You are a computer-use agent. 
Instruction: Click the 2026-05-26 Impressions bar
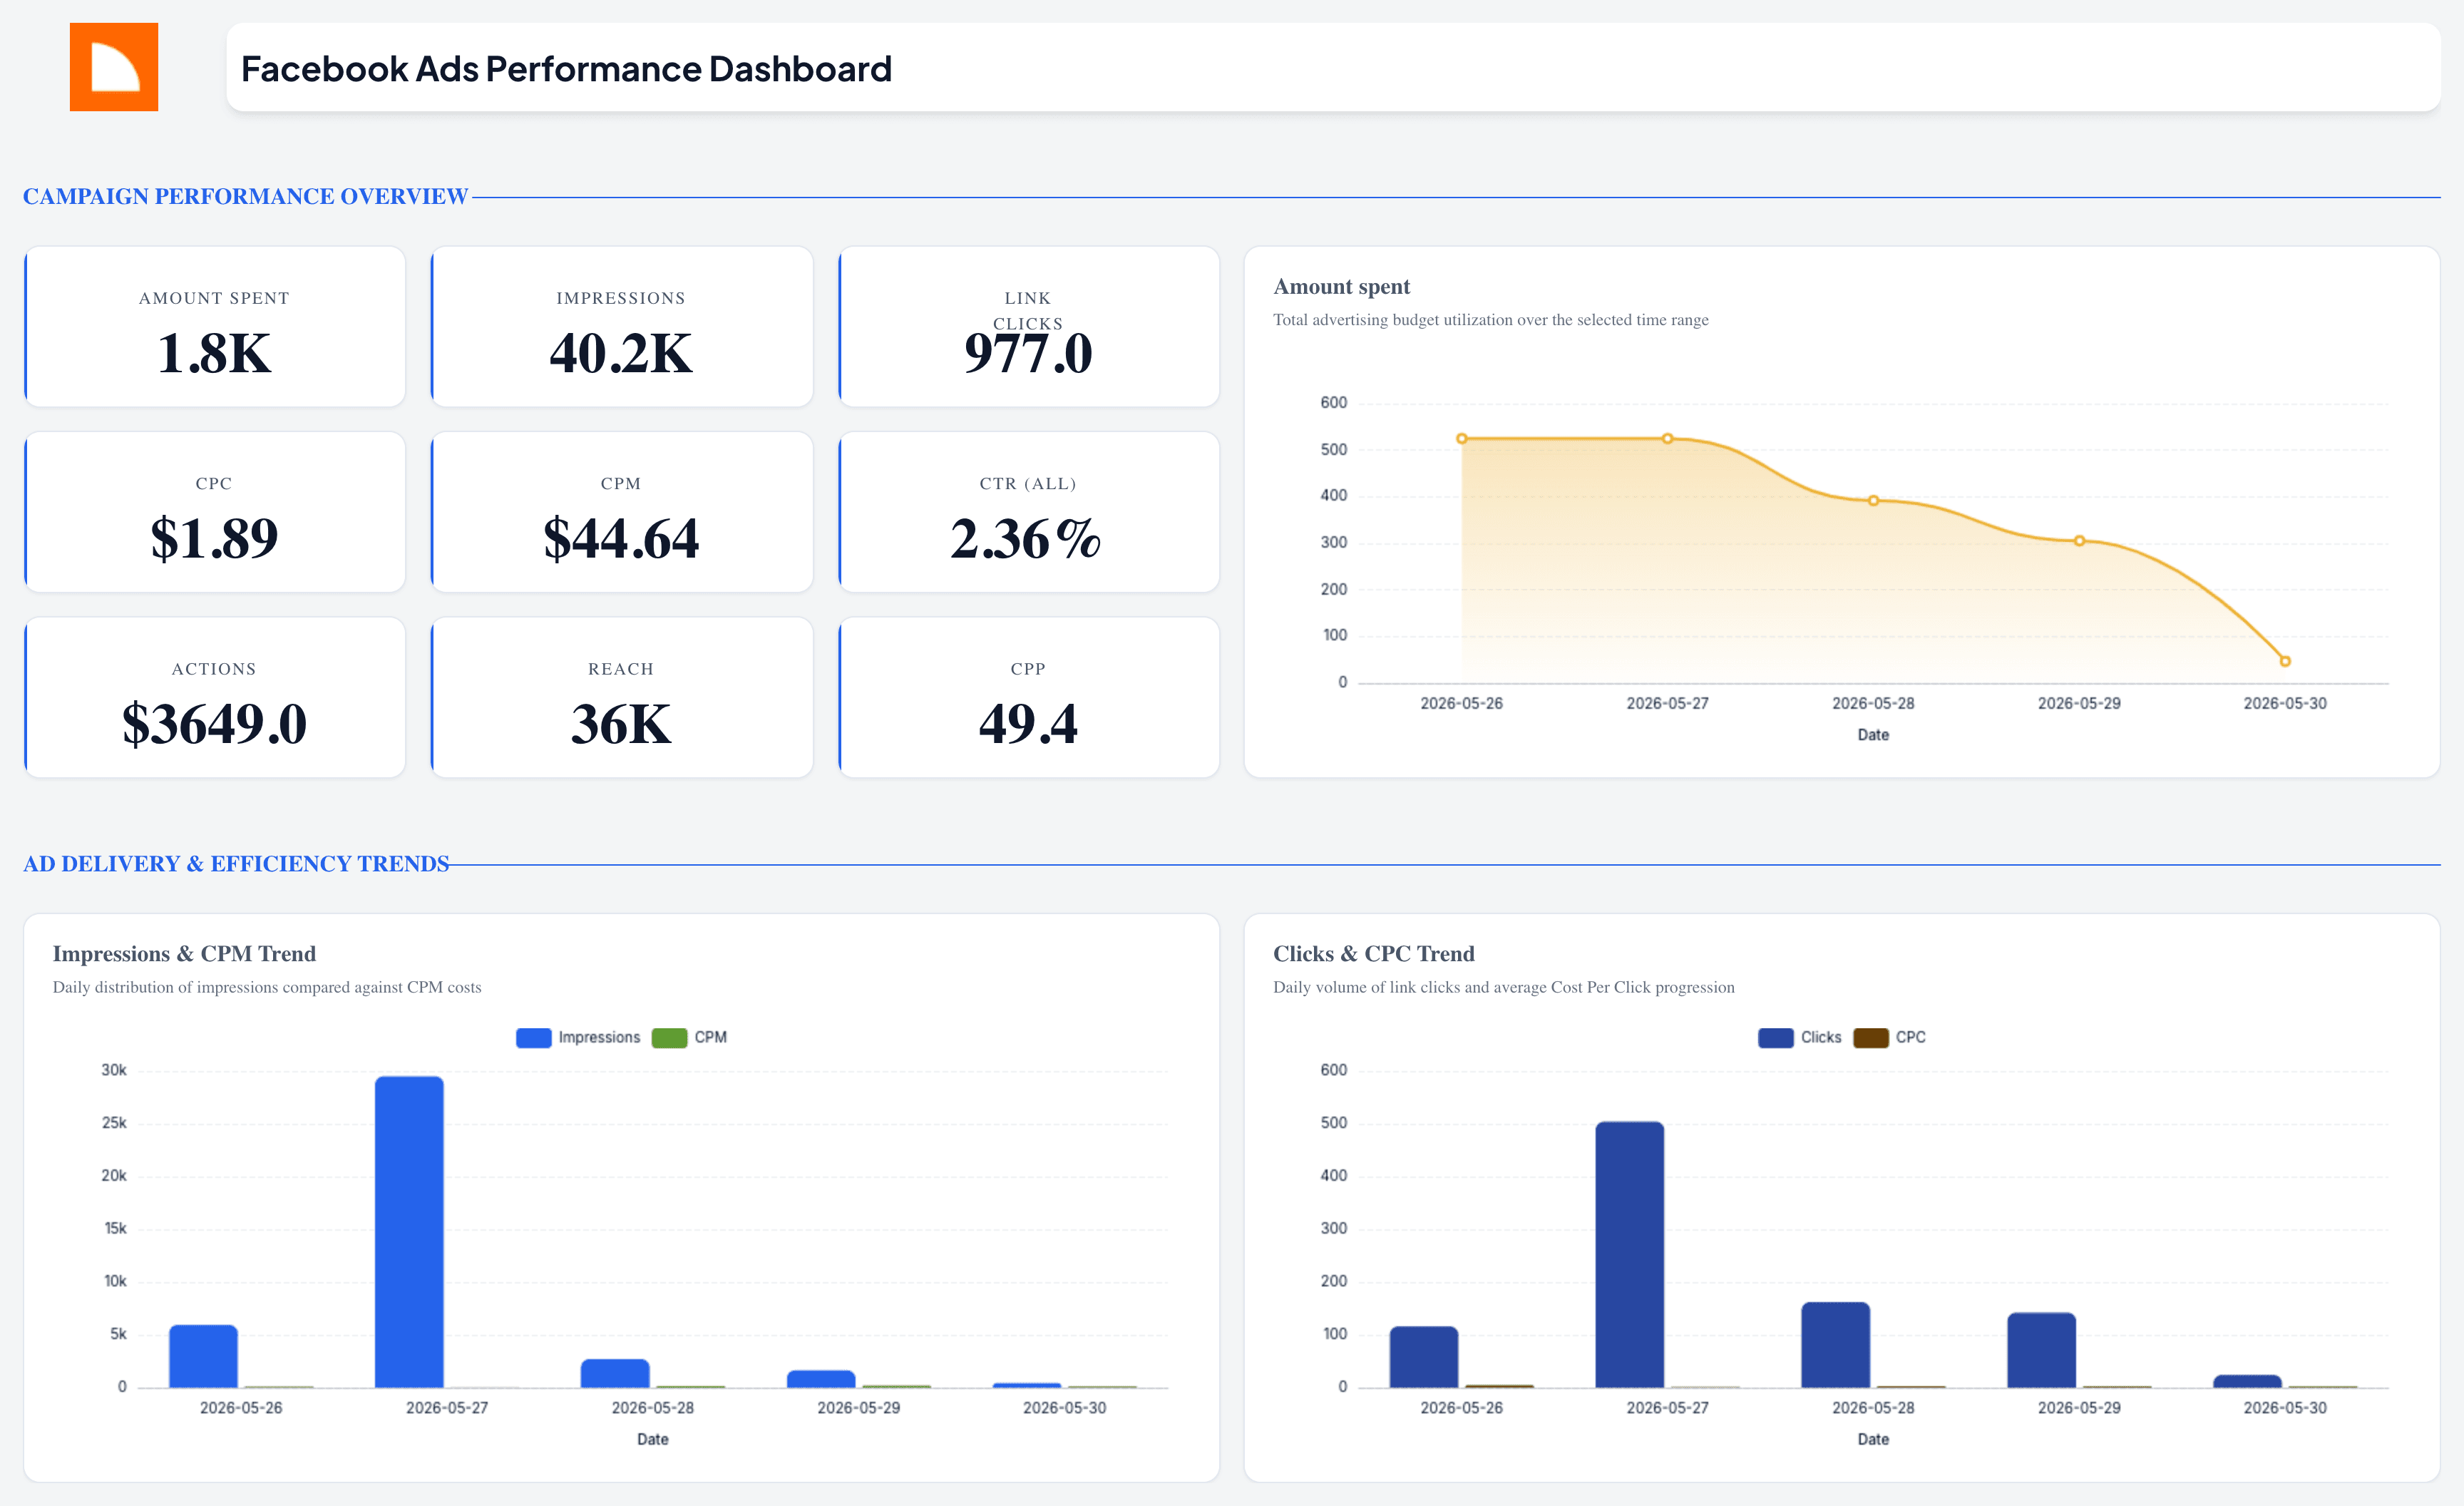pyautogui.click(x=204, y=1357)
